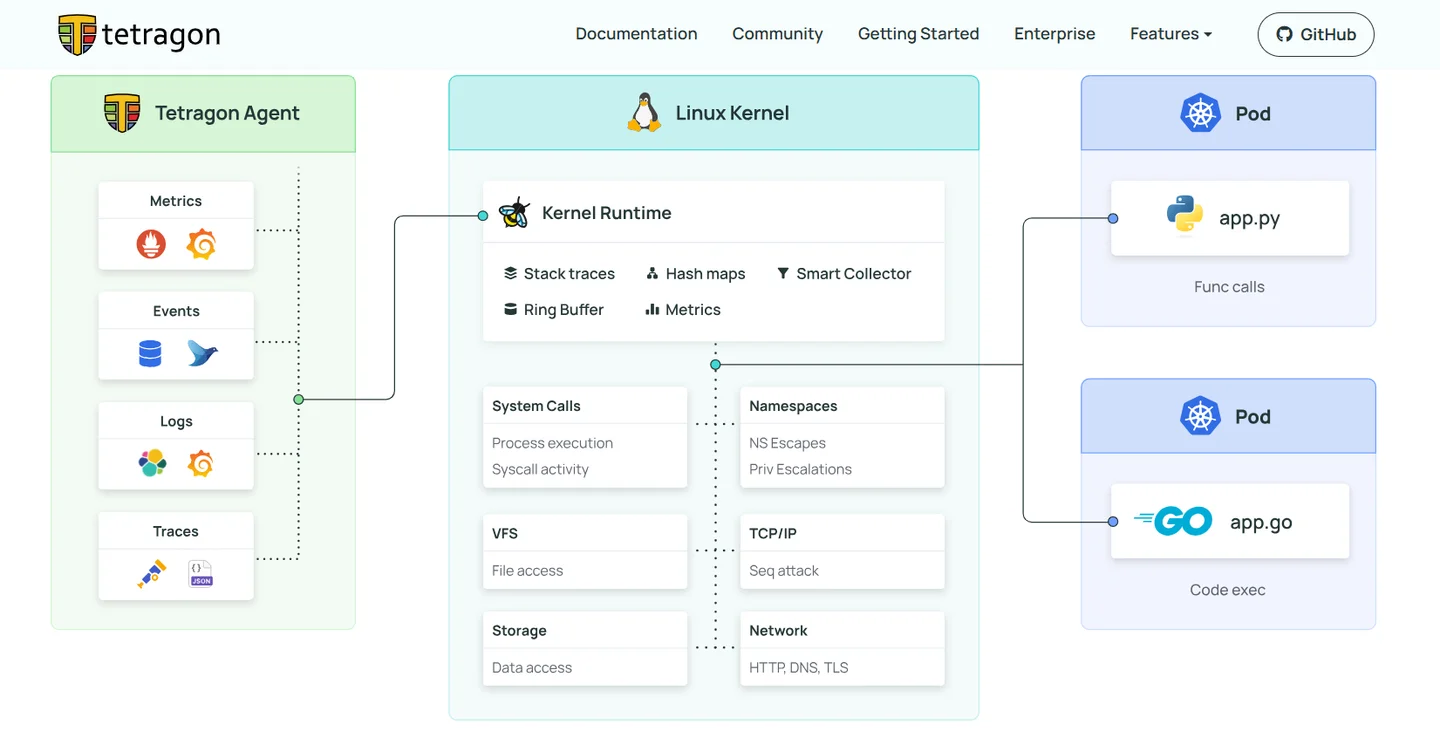Expand the Features dropdown menu
The width and height of the screenshot is (1440, 739).
pyautogui.click(x=1171, y=34)
